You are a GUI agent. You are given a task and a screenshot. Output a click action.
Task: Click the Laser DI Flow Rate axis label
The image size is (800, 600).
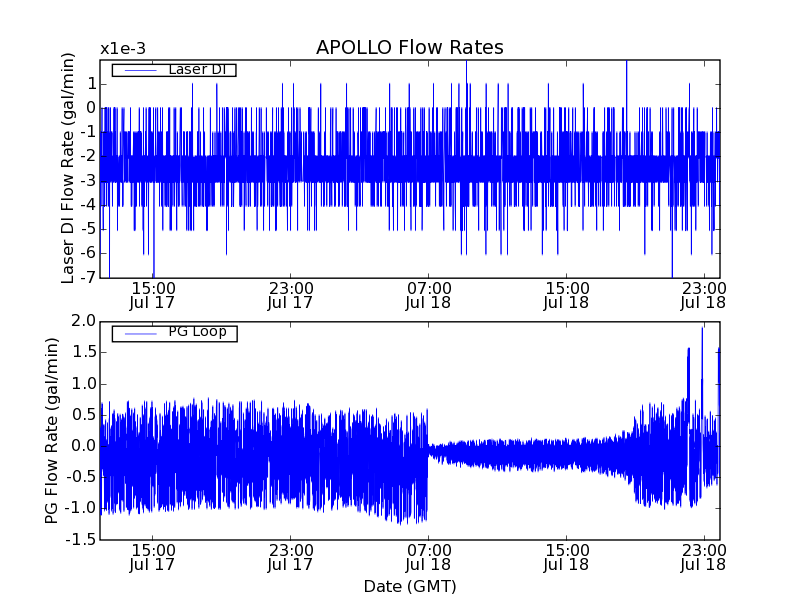pyautogui.click(x=67, y=168)
